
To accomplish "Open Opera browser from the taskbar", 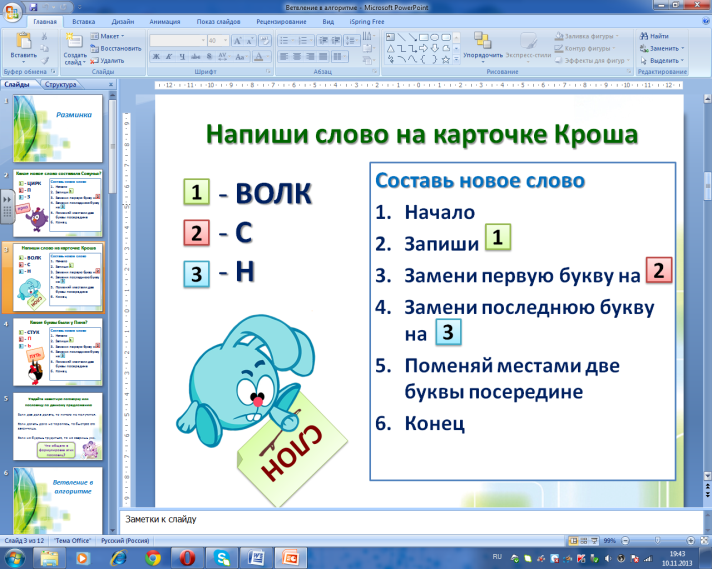I will coord(187,558).
